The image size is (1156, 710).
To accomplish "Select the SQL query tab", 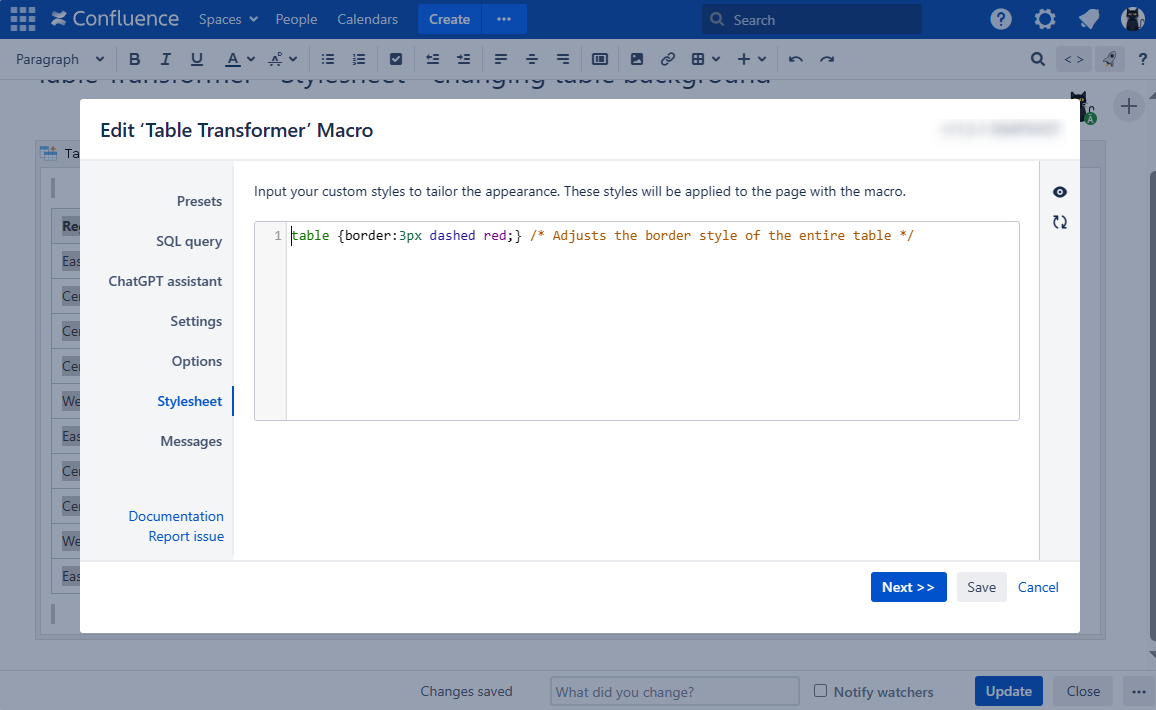I will pyautogui.click(x=189, y=241).
